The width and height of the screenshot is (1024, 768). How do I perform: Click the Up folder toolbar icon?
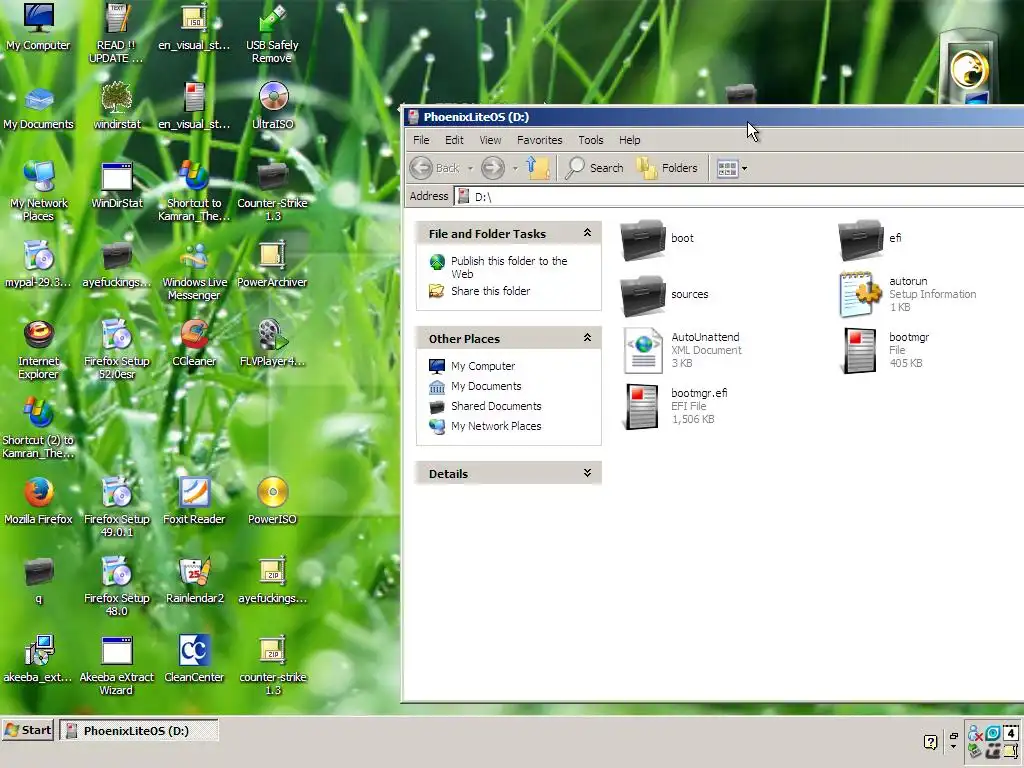point(538,168)
